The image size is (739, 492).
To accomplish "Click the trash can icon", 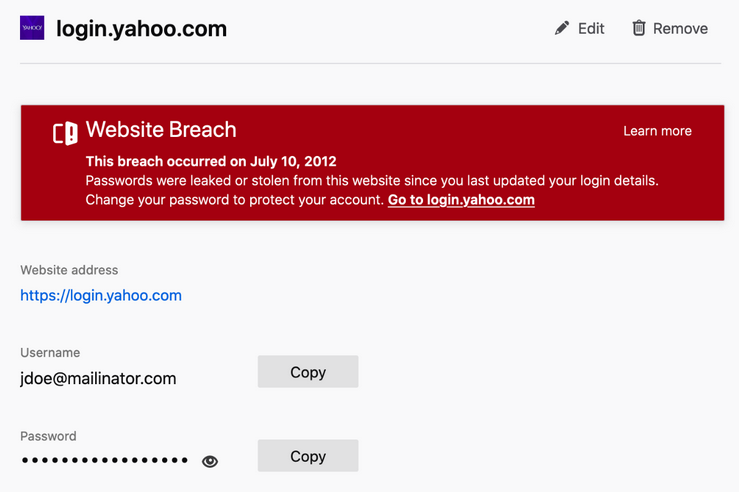I will point(639,28).
